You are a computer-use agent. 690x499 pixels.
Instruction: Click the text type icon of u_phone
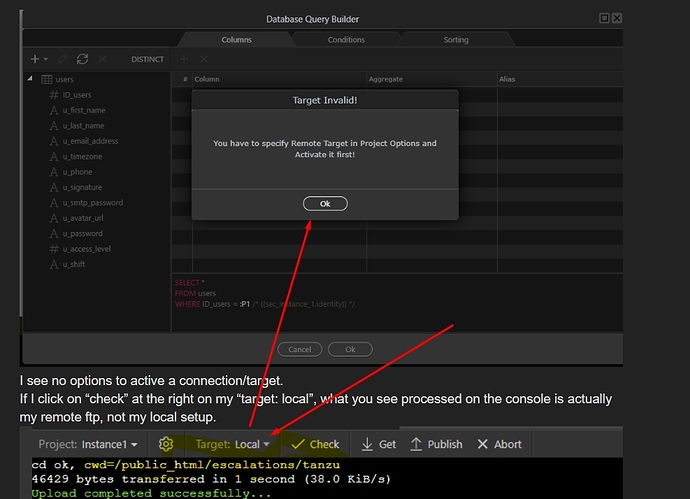point(54,172)
